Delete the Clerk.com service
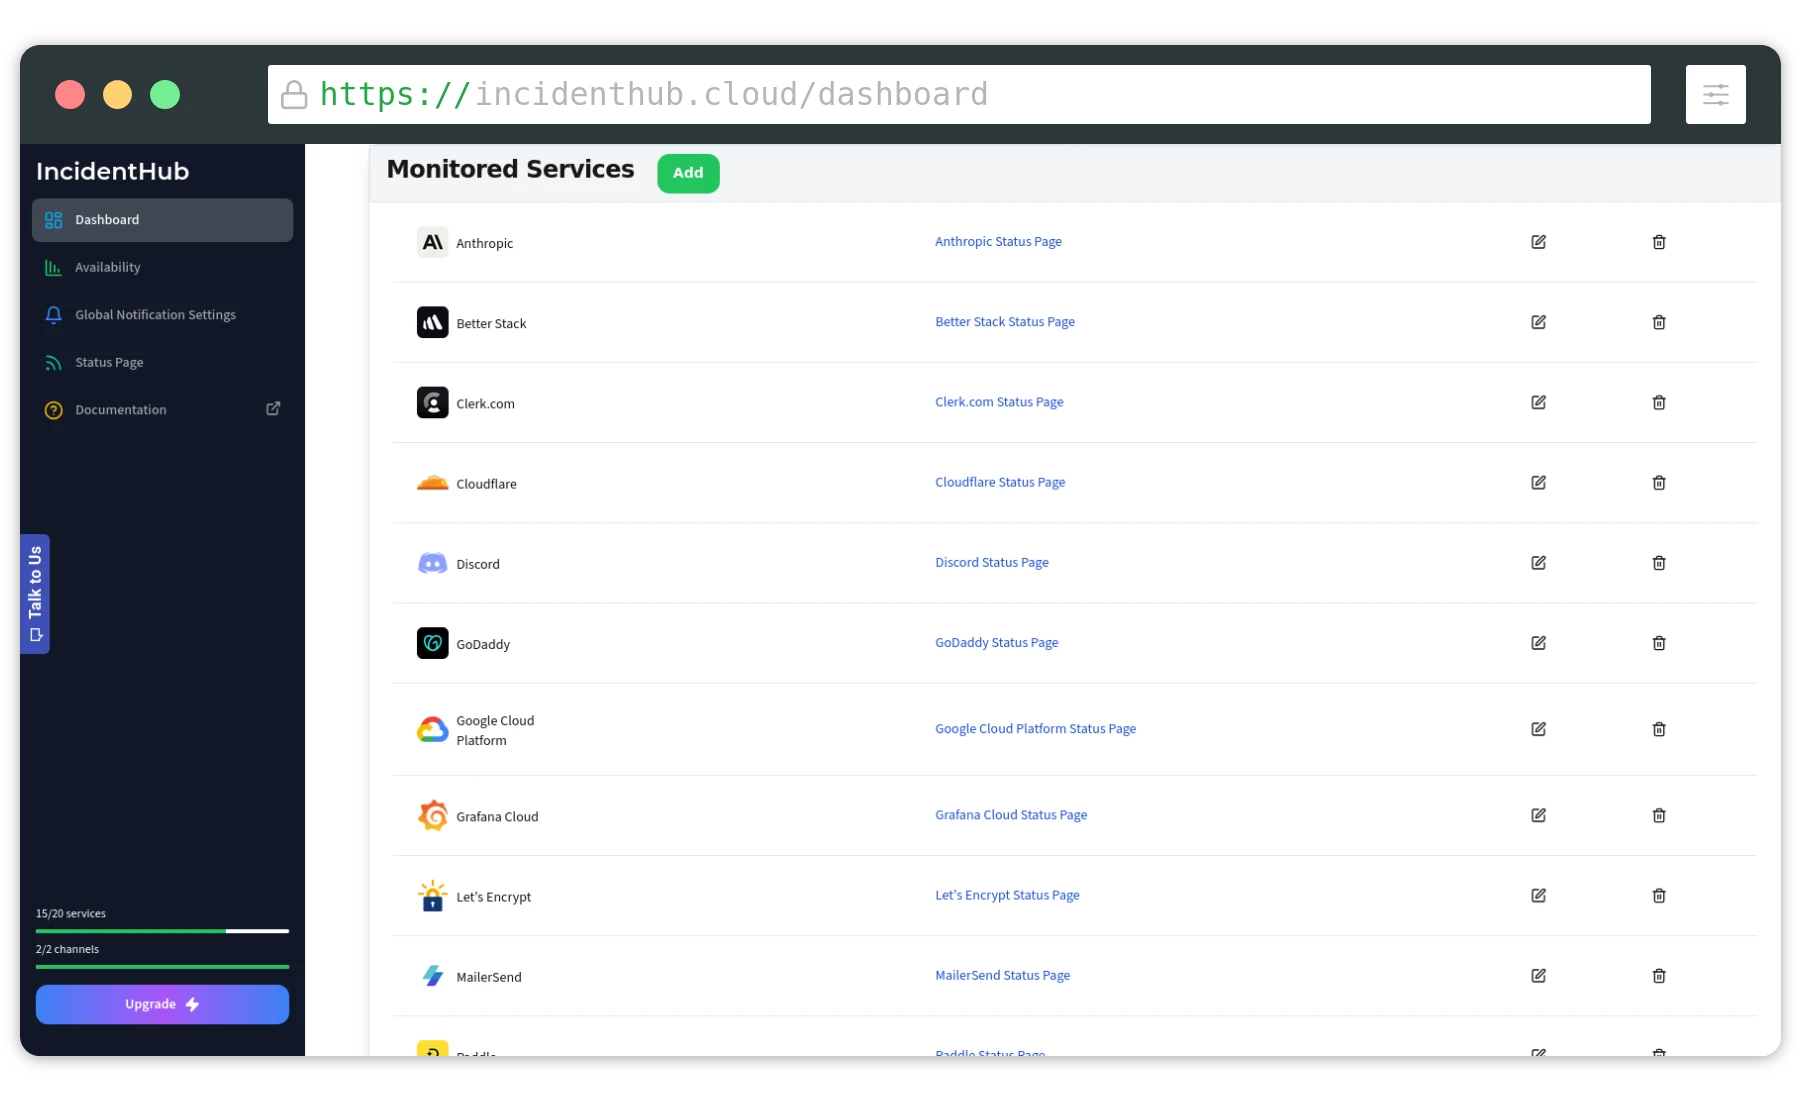1800x1100 pixels. click(1659, 402)
